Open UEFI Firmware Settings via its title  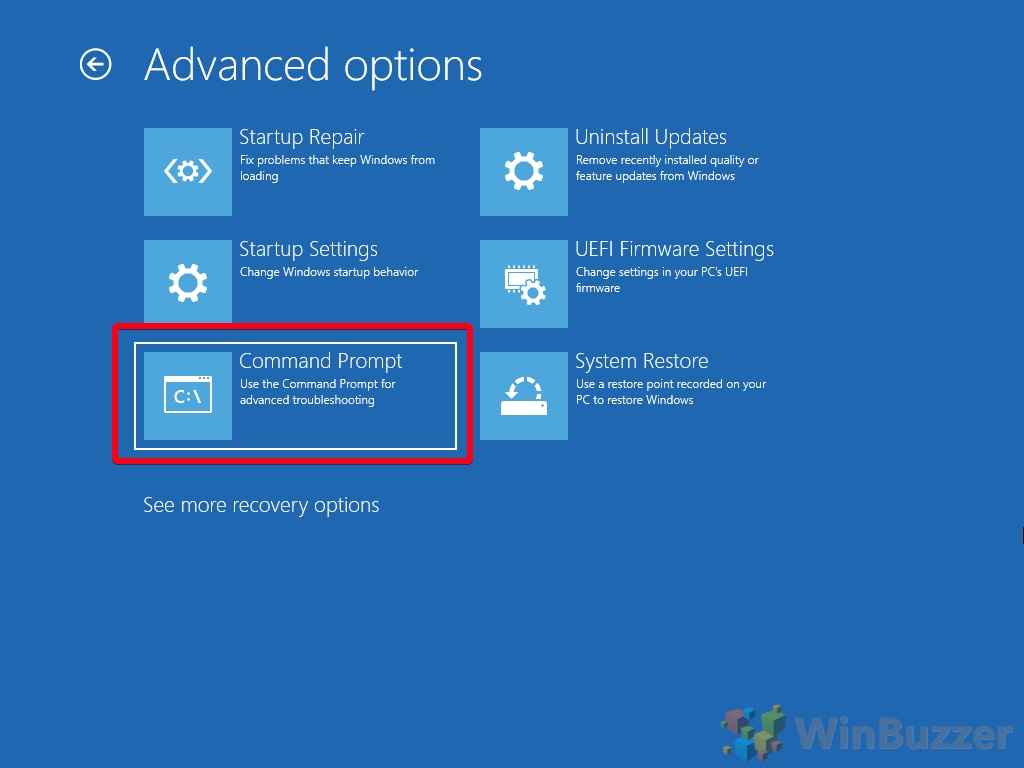pos(674,249)
